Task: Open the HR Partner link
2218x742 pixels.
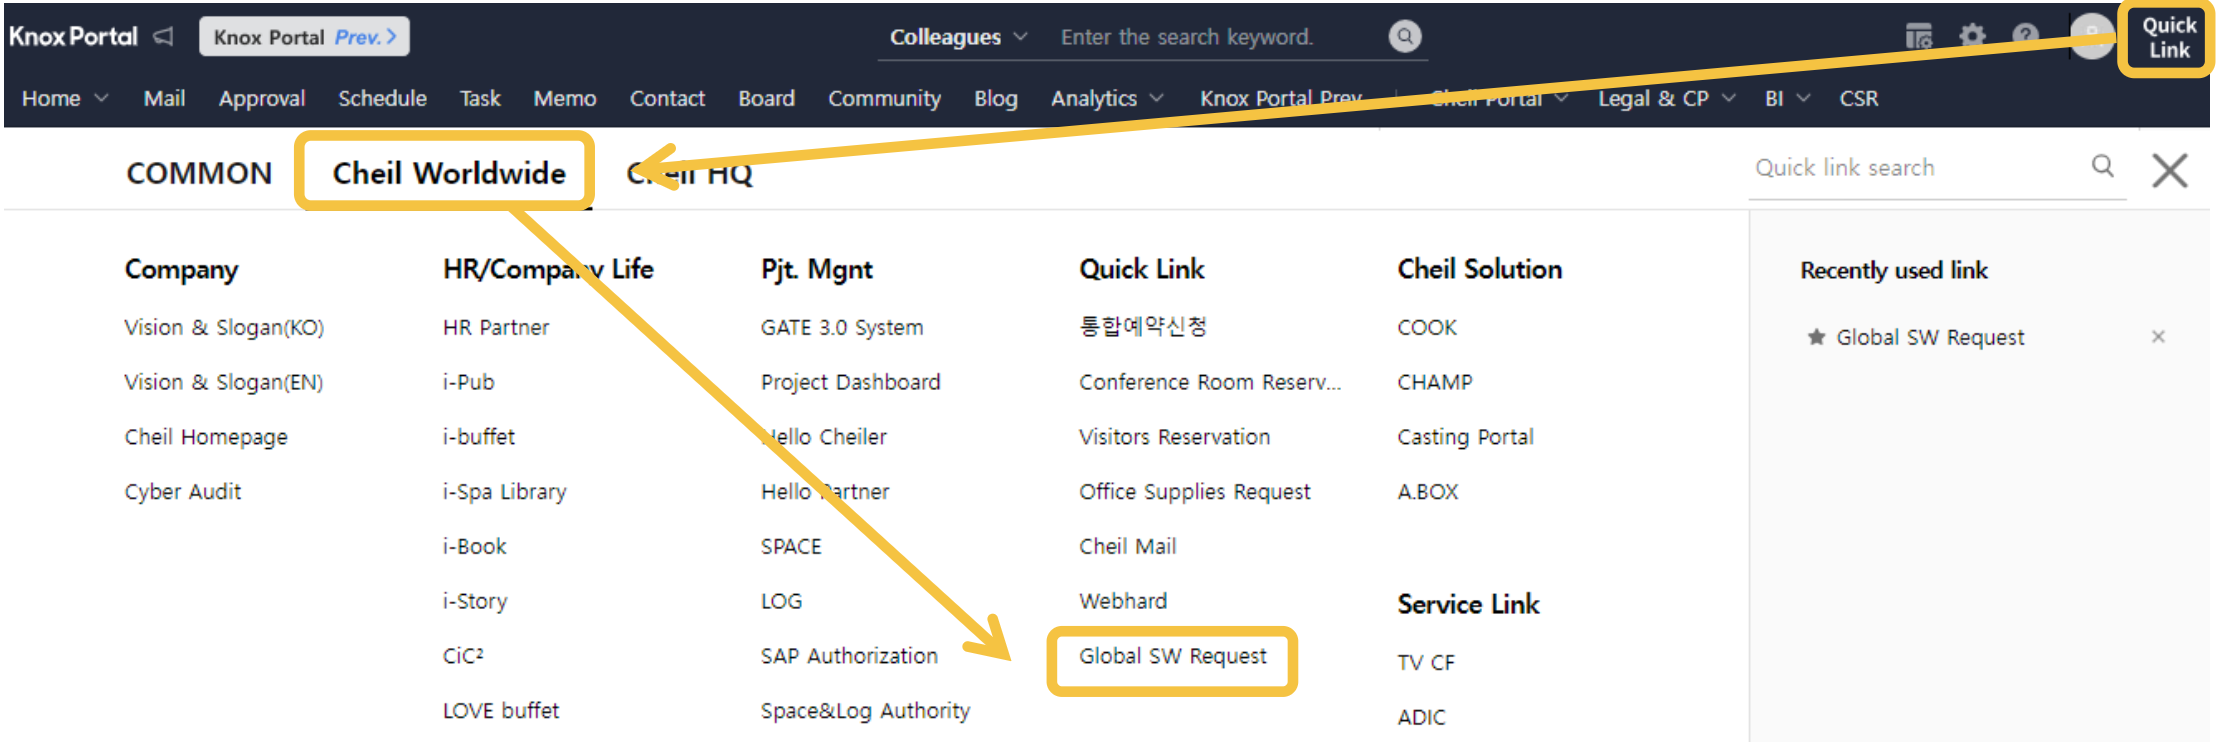Action: (496, 328)
